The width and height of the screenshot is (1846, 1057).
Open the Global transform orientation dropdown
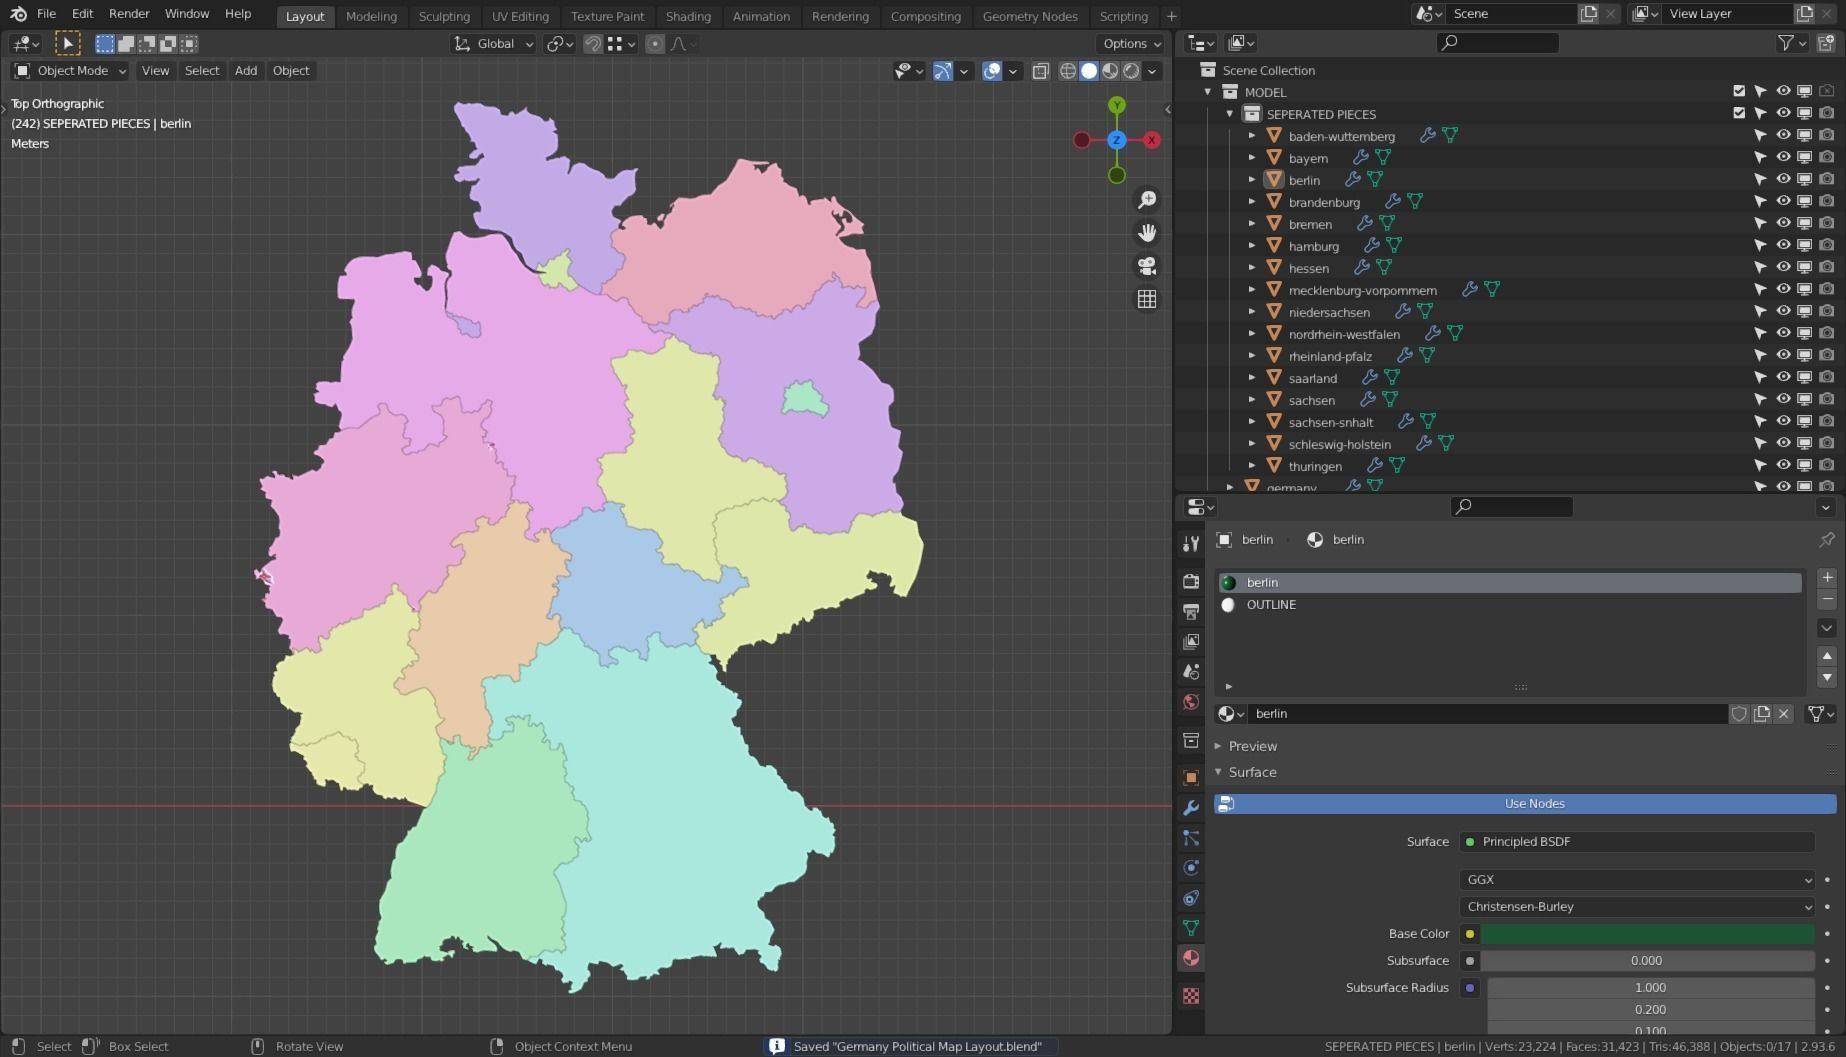coord(494,44)
